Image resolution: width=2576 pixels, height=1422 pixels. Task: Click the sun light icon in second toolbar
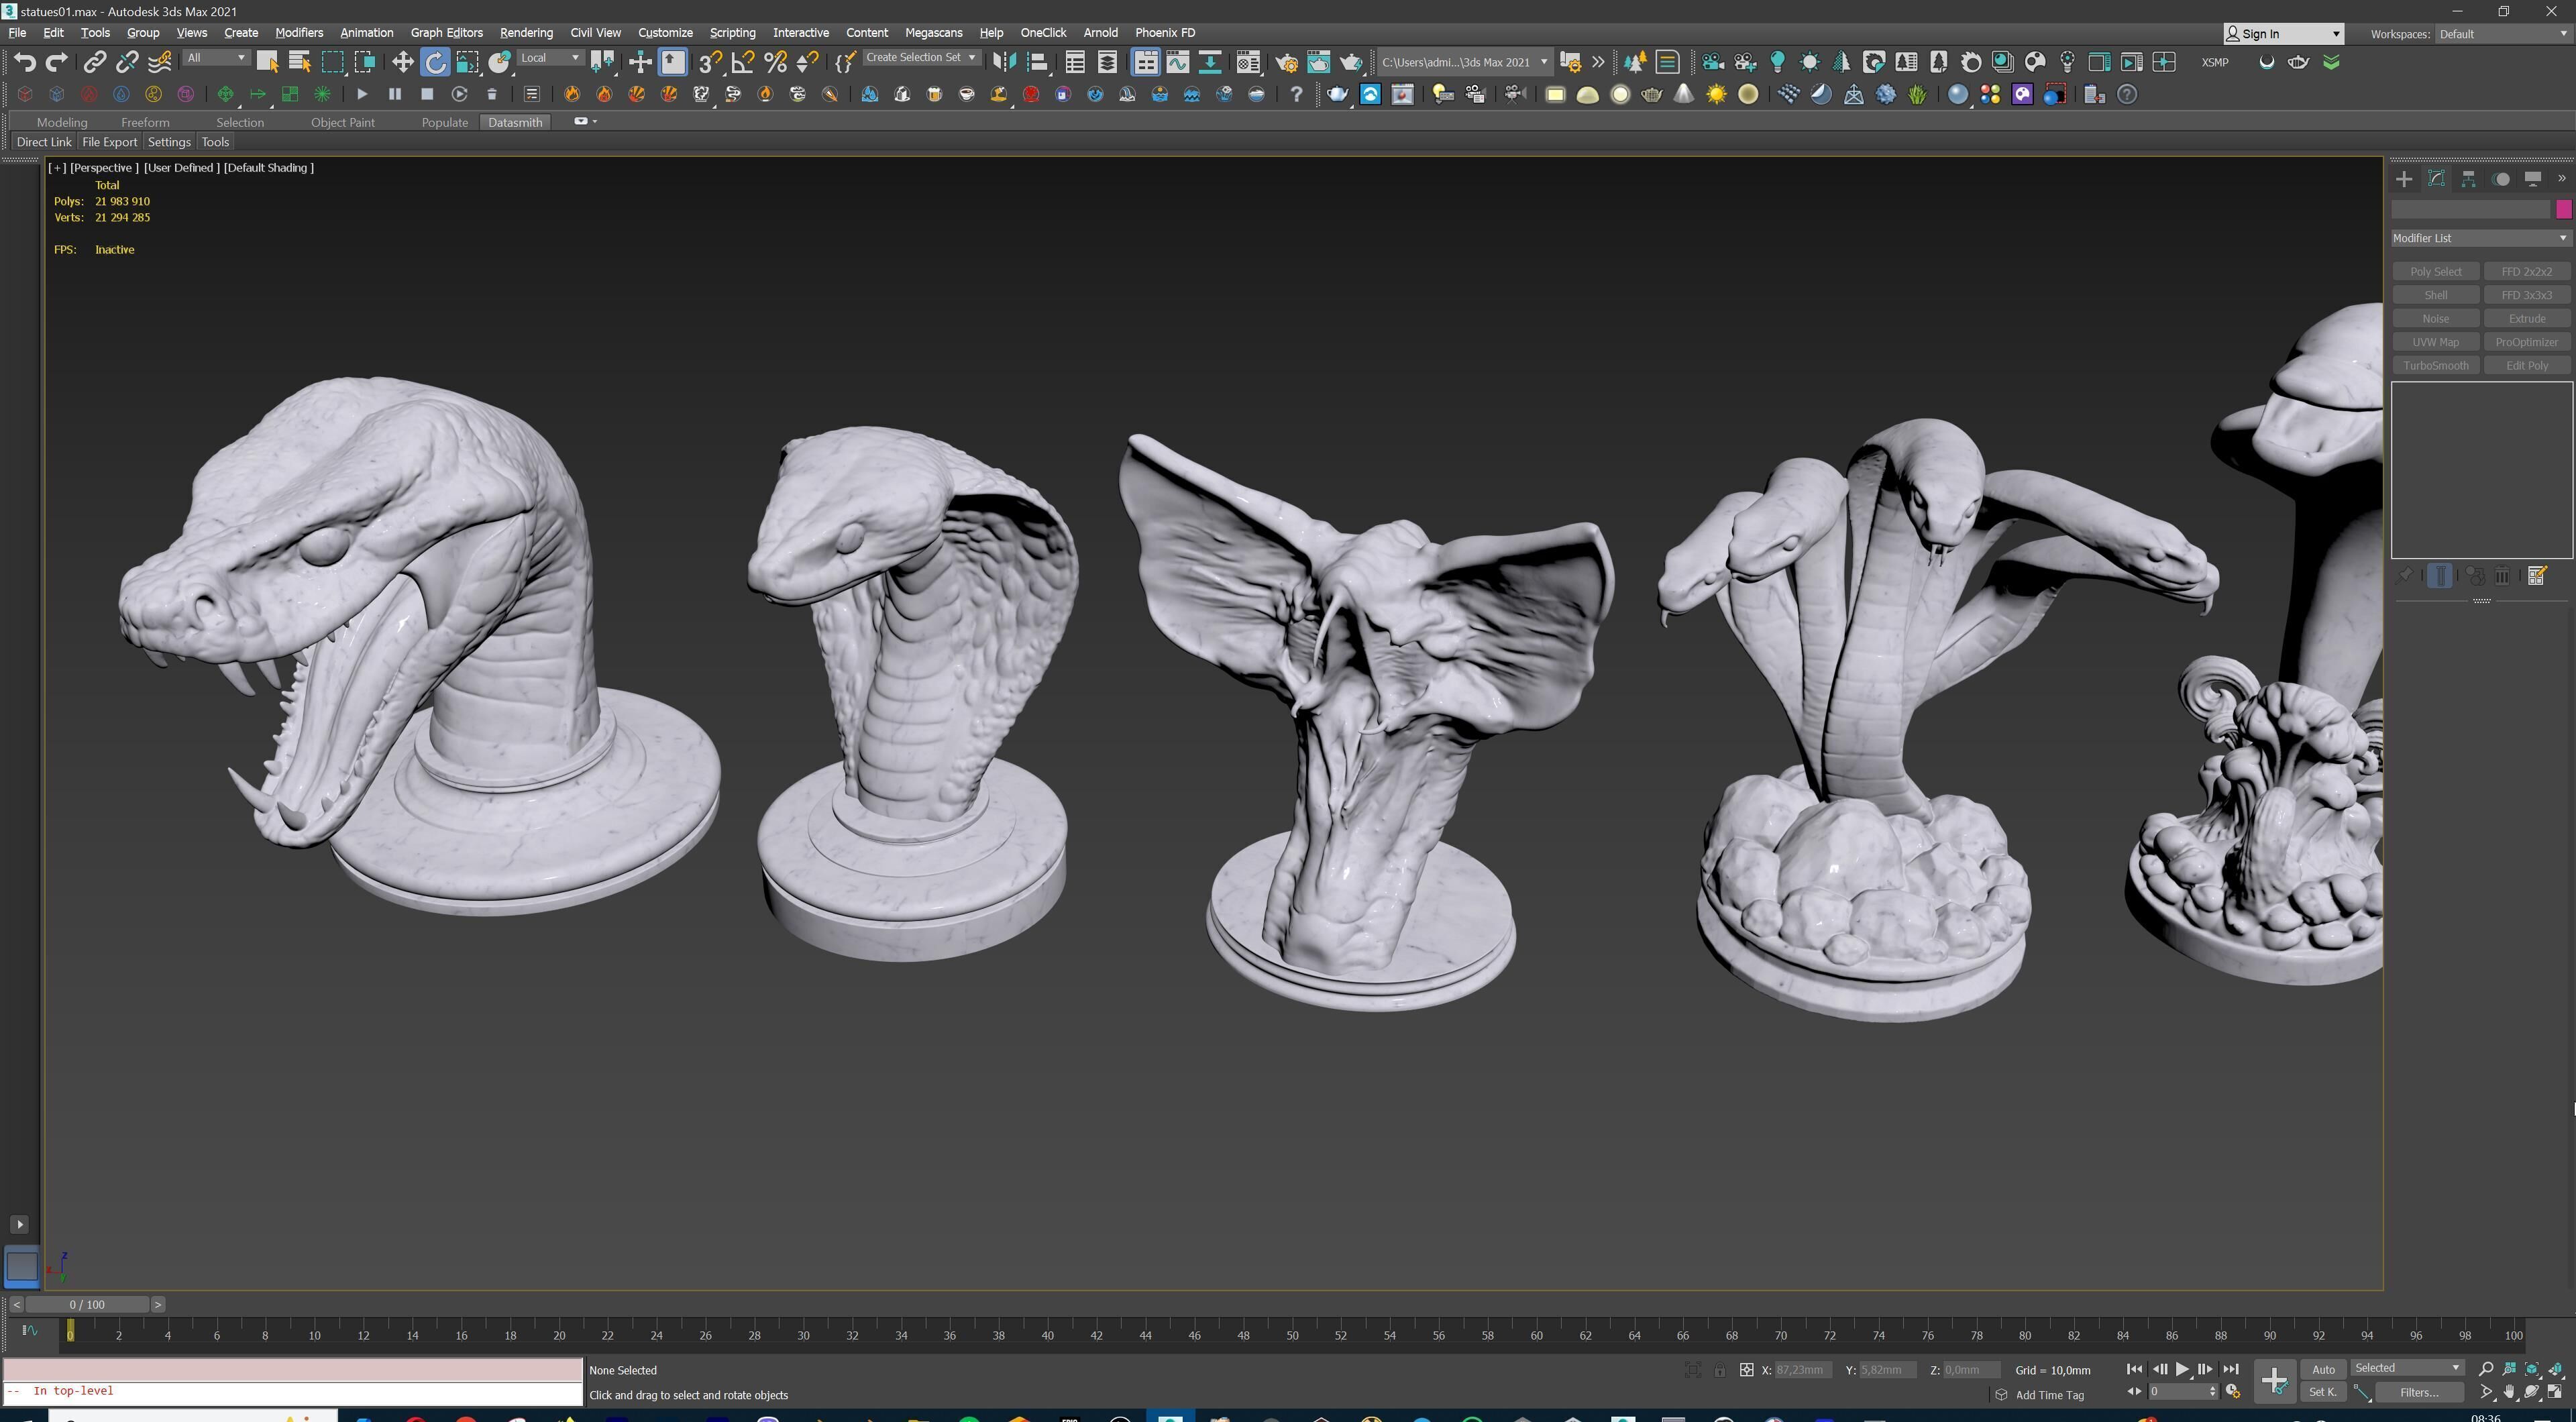[x=1716, y=94]
